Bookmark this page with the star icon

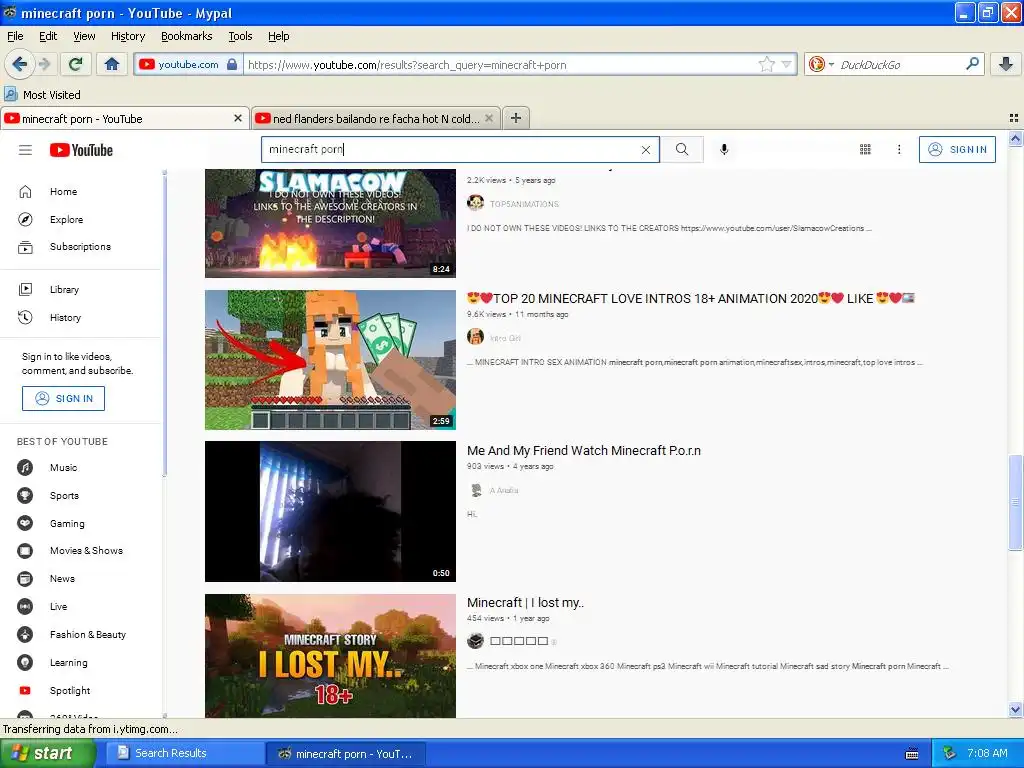tap(766, 64)
